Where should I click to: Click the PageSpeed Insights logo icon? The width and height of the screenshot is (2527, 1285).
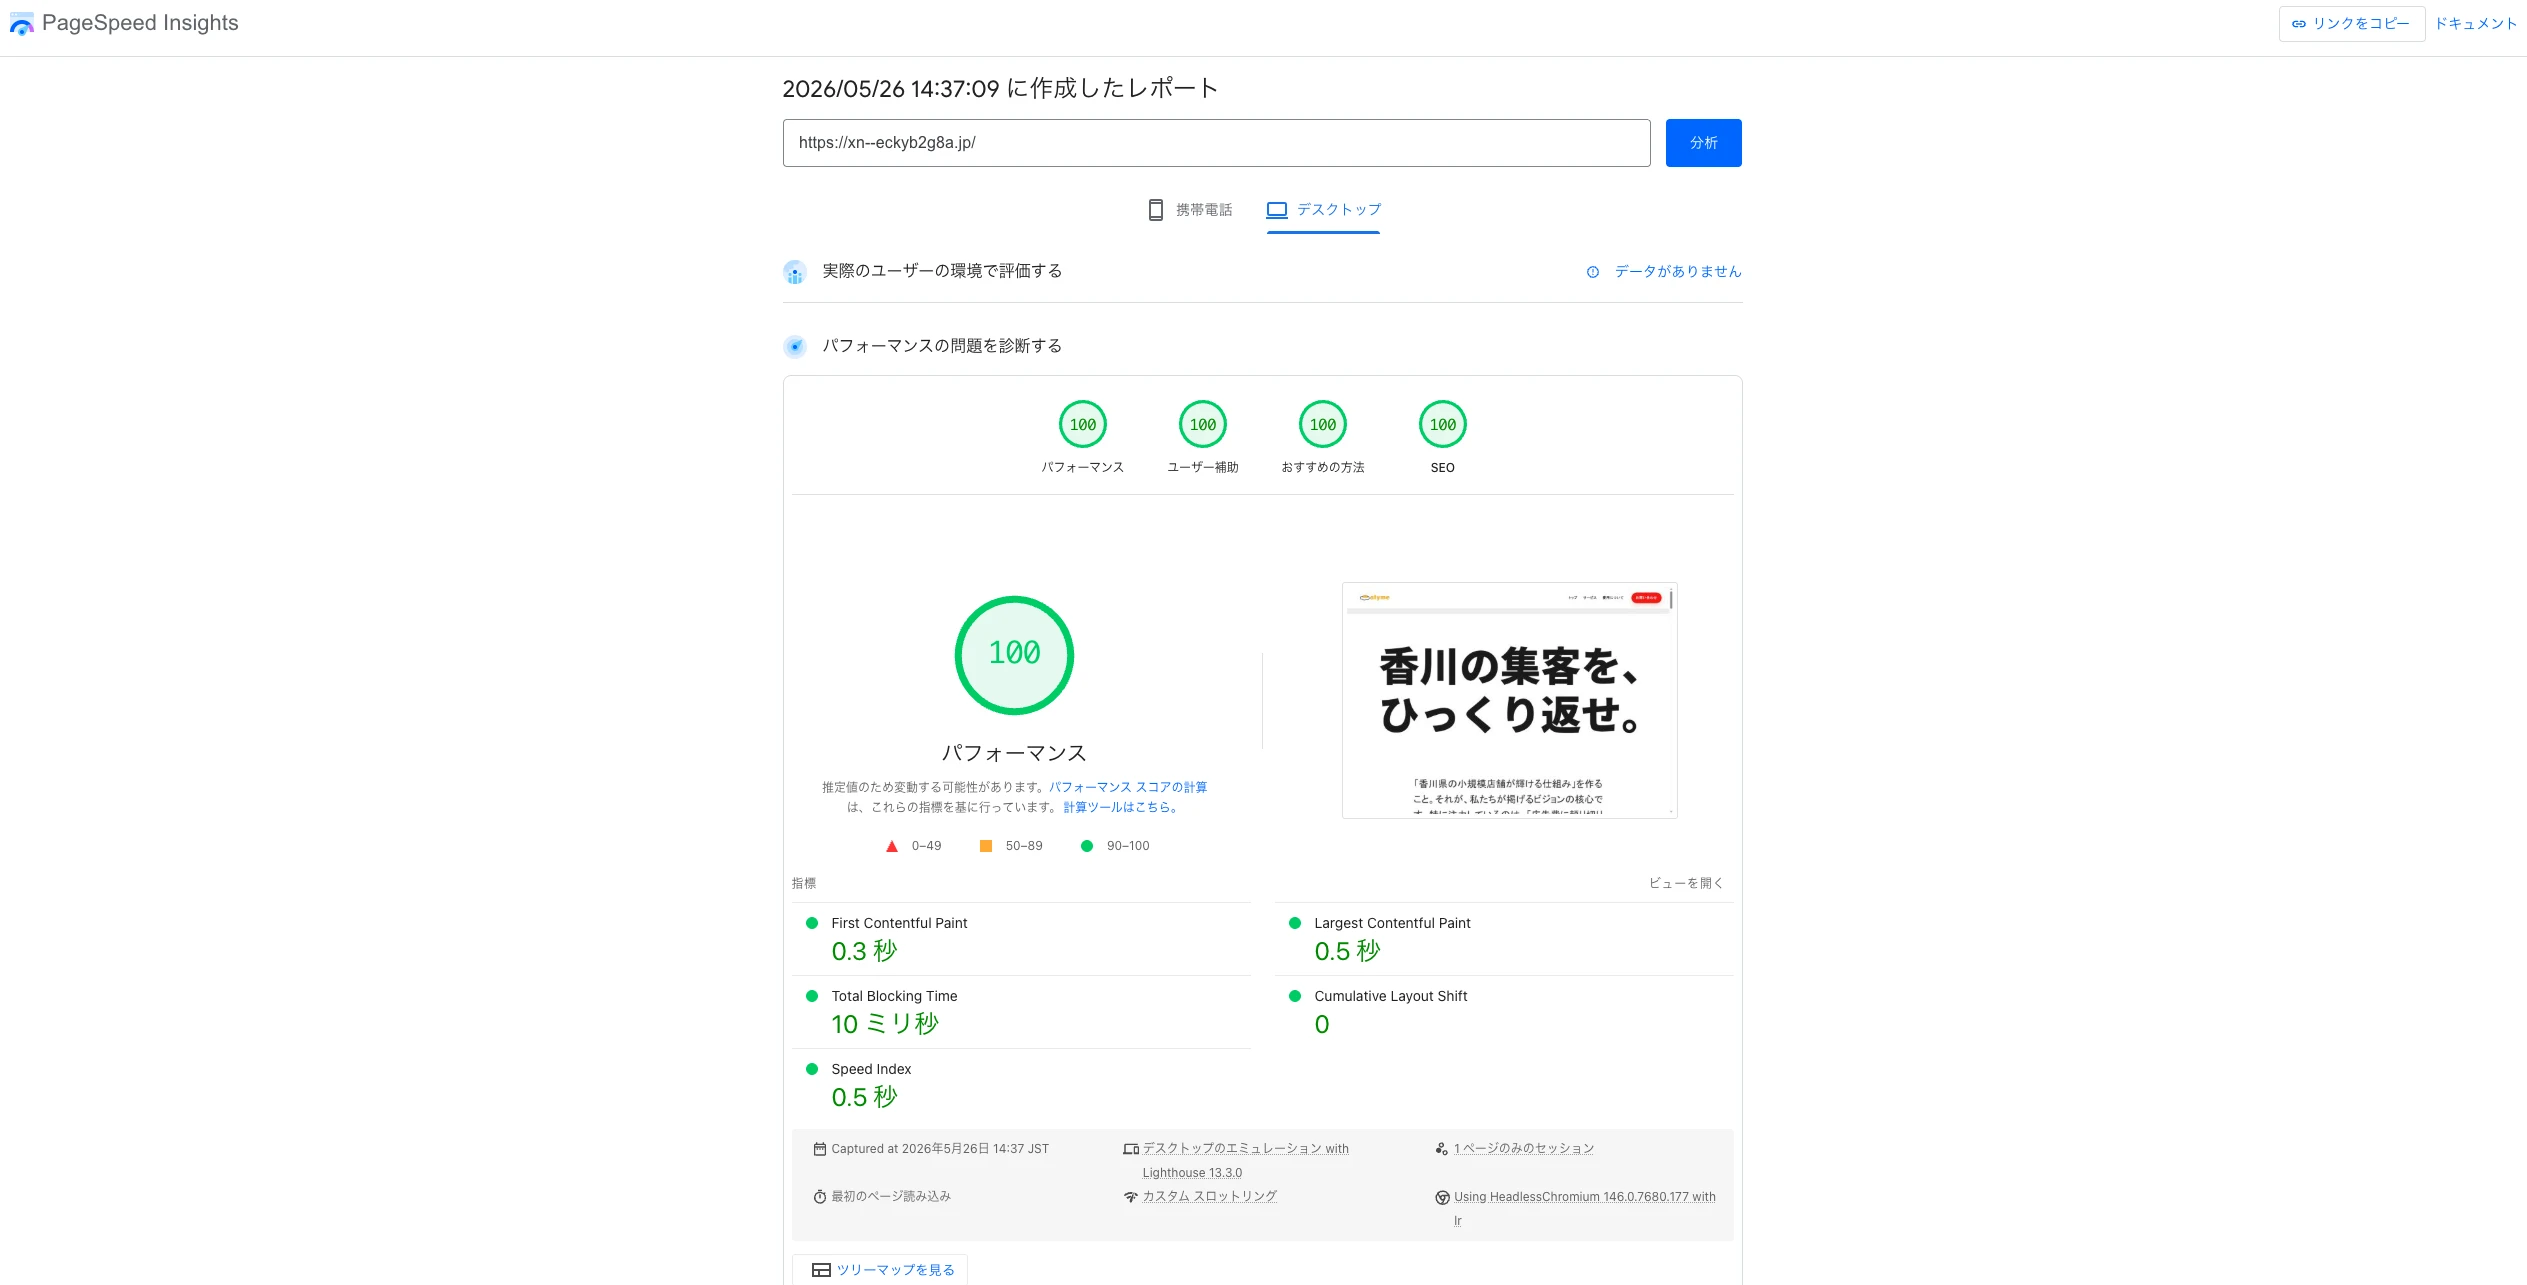coord(21,24)
